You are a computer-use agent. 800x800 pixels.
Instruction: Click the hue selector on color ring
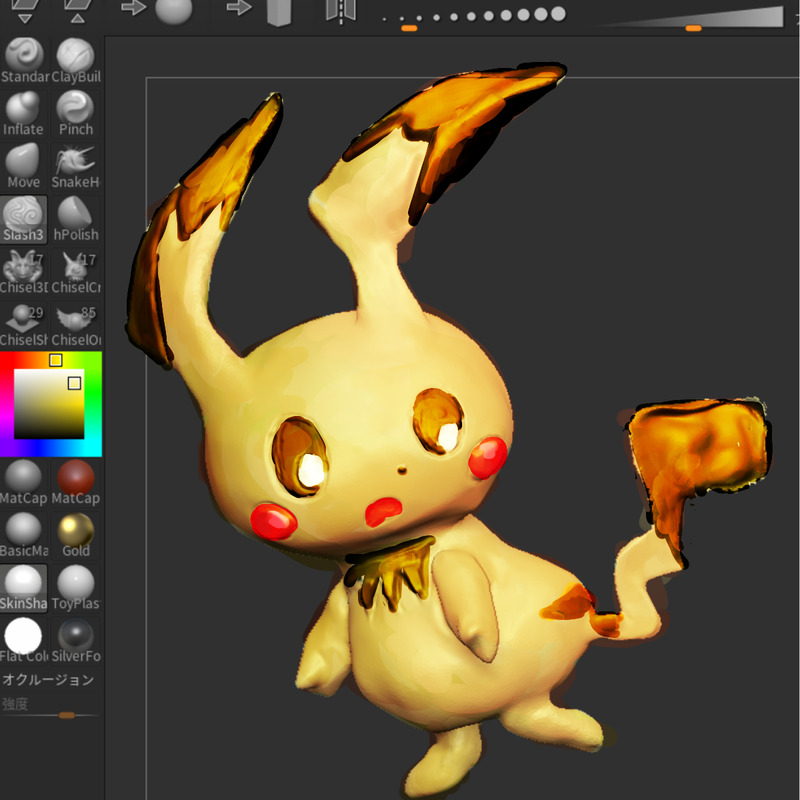[56, 360]
